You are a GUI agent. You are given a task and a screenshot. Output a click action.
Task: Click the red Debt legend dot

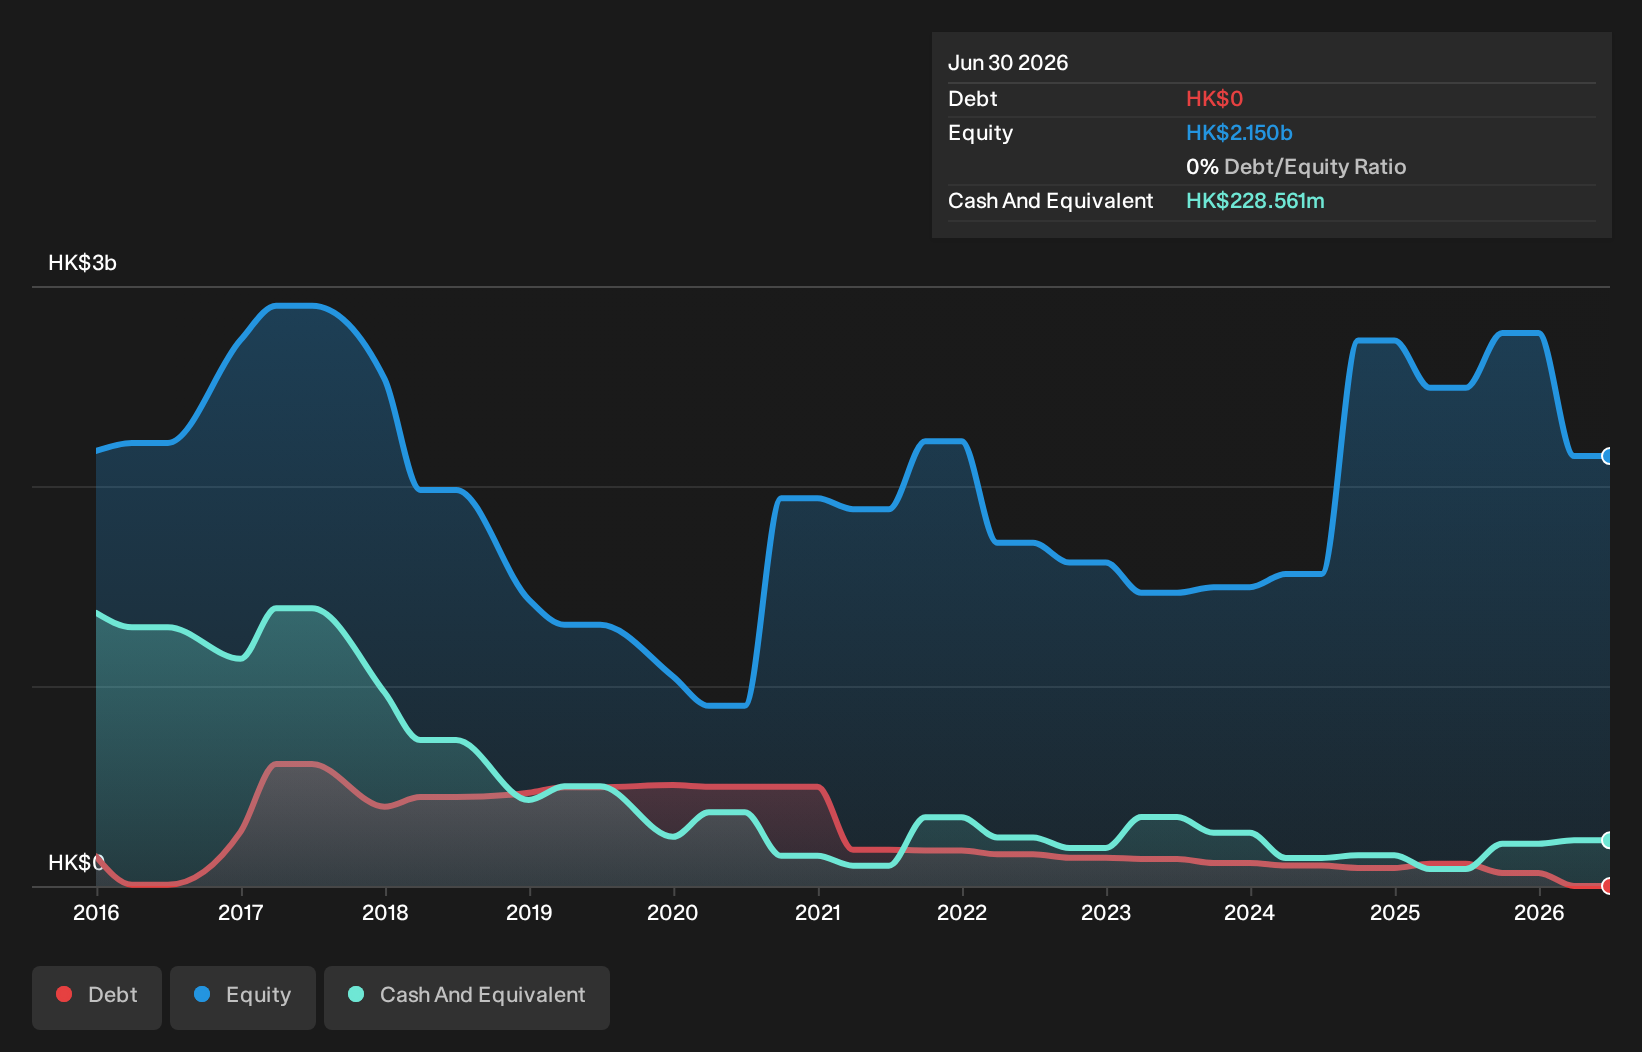[64, 994]
